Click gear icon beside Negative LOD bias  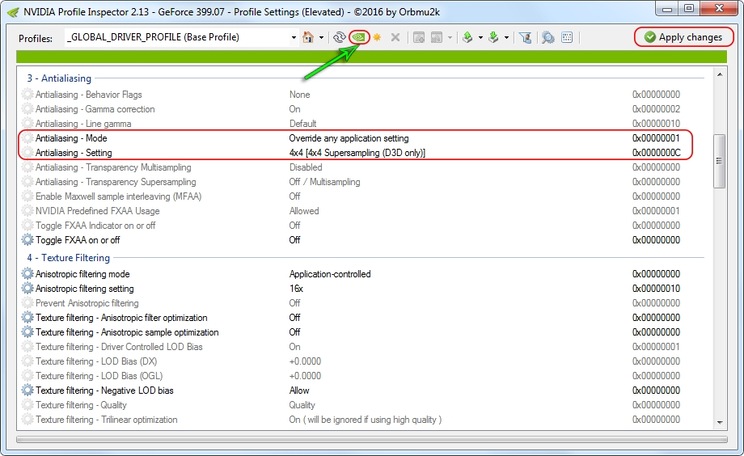coord(28,390)
